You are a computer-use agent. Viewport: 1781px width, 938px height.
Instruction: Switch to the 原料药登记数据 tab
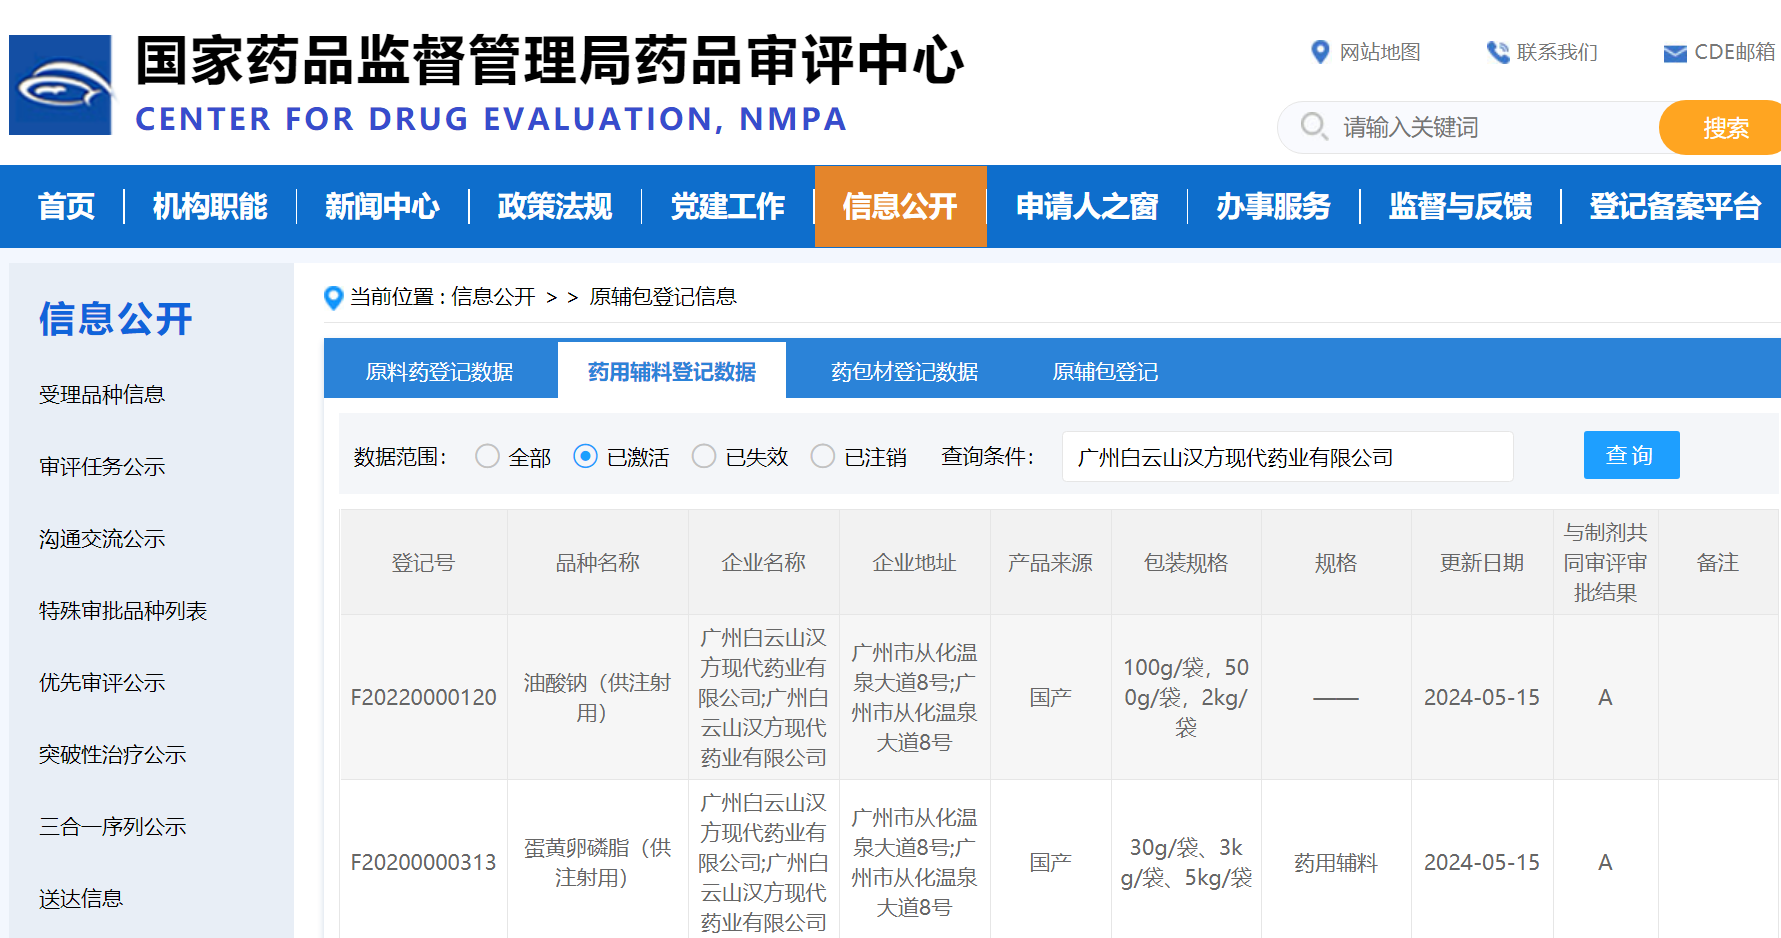(x=440, y=372)
